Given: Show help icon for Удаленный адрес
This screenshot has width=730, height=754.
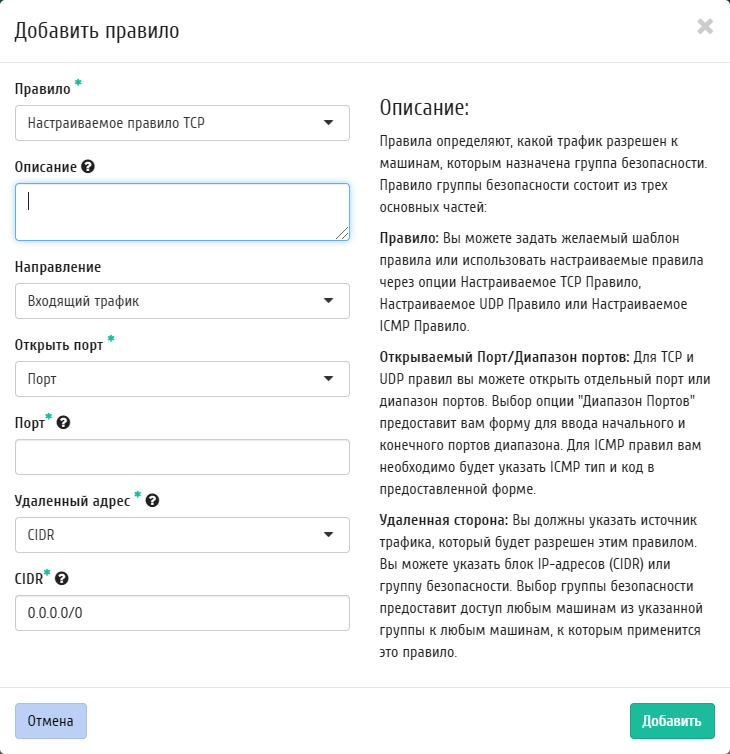Looking at the screenshot, I should coord(152,501).
